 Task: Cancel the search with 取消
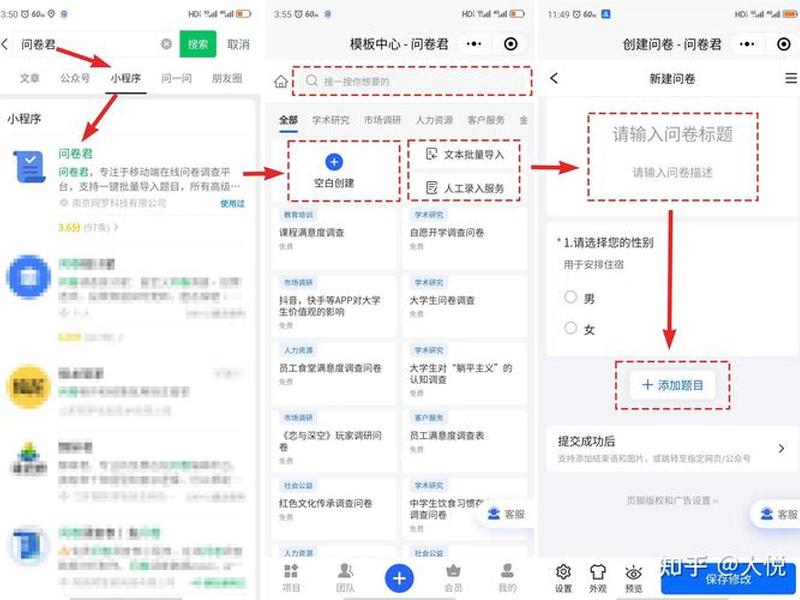238,45
